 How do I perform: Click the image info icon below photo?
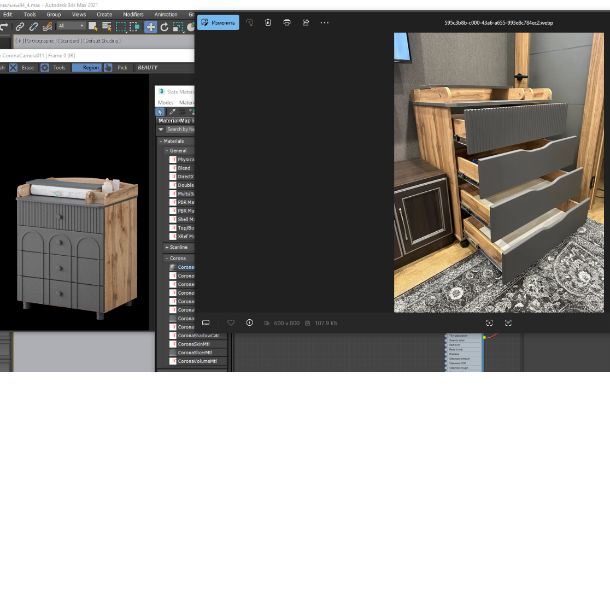pyautogui.click(x=249, y=323)
